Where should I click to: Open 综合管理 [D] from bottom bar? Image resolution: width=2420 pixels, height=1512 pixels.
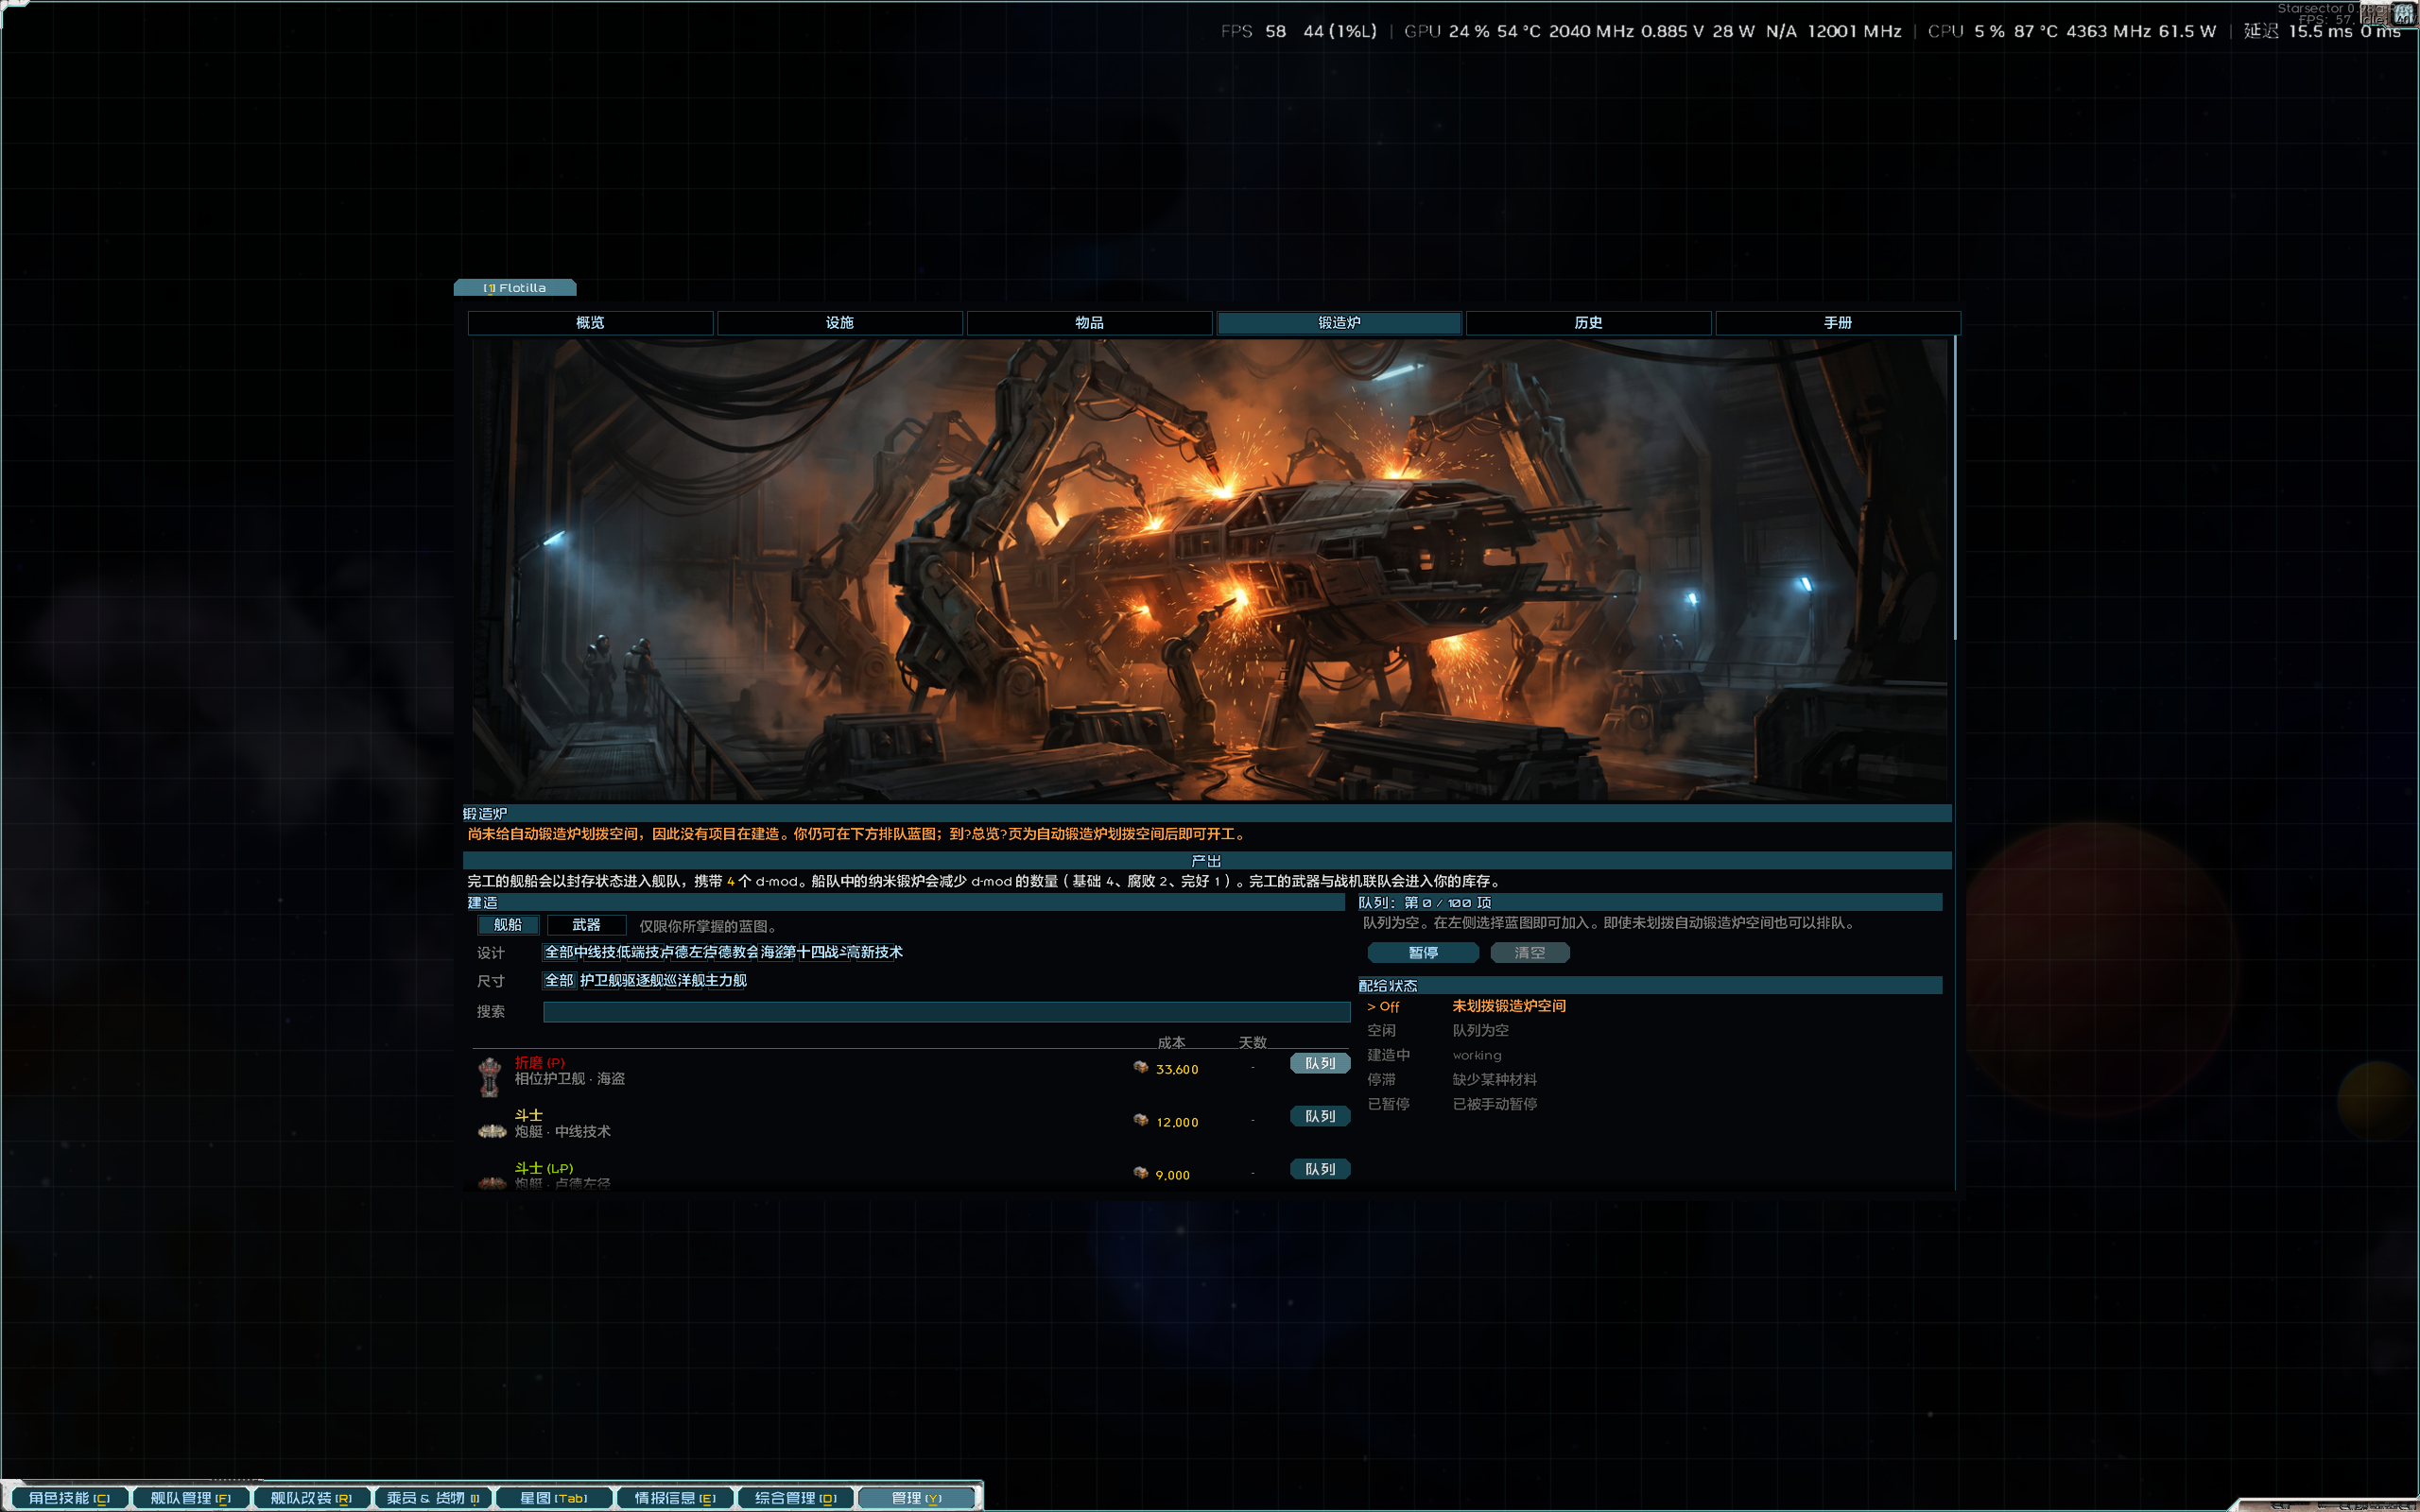tap(796, 1497)
